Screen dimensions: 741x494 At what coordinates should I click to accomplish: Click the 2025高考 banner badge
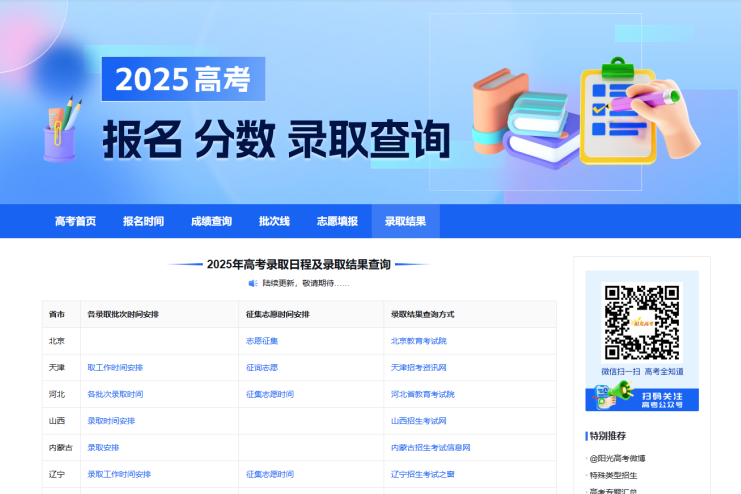[183, 79]
